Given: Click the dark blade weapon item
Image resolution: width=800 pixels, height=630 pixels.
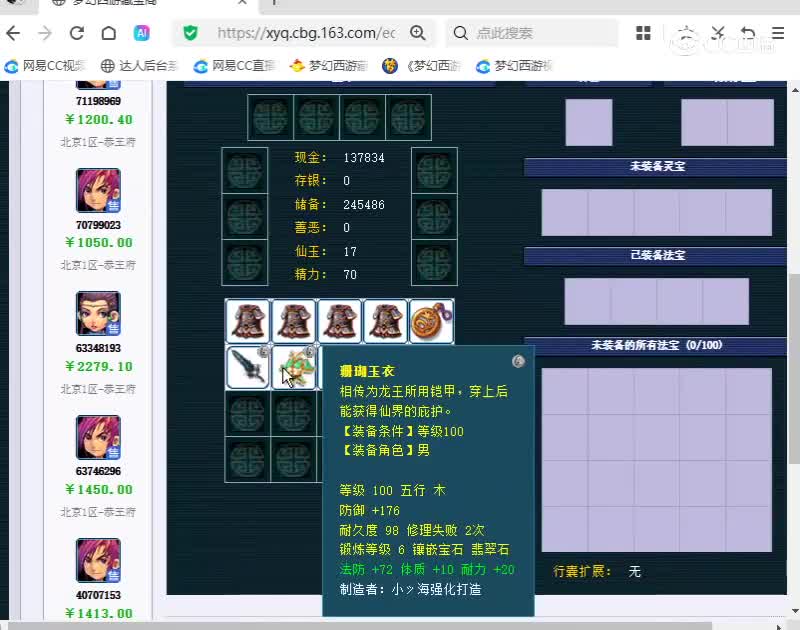Looking at the screenshot, I should pyautogui.click(x=247, y=367).
